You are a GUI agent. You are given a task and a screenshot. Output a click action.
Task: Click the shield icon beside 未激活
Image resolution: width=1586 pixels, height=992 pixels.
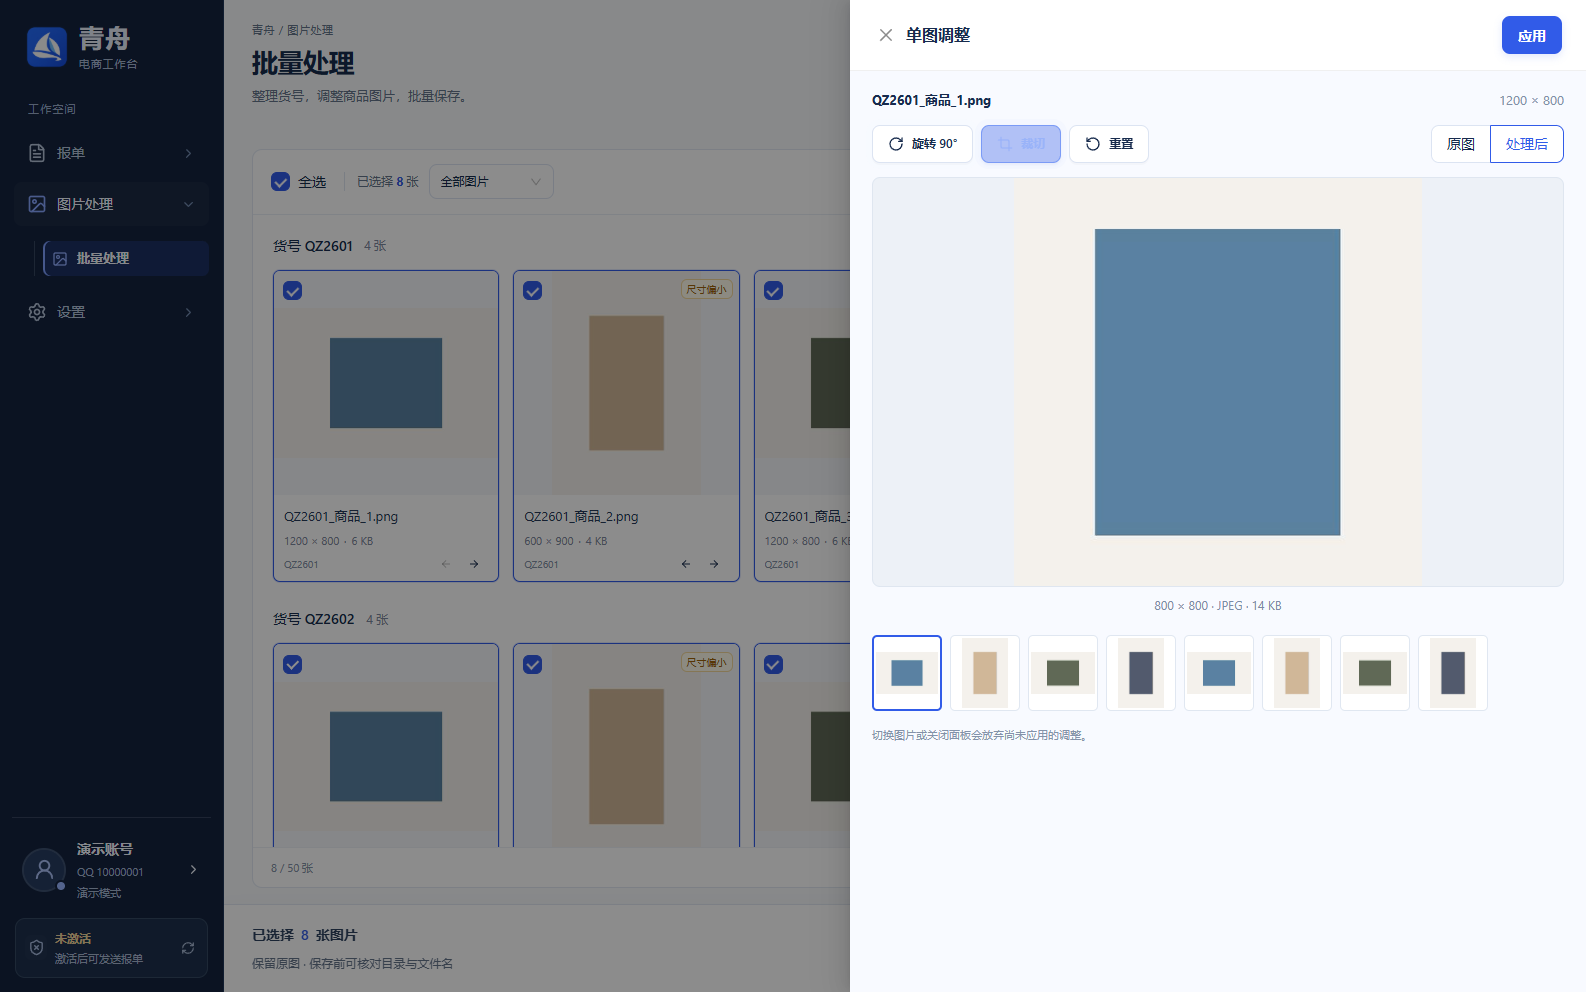[x=36, y=948]
